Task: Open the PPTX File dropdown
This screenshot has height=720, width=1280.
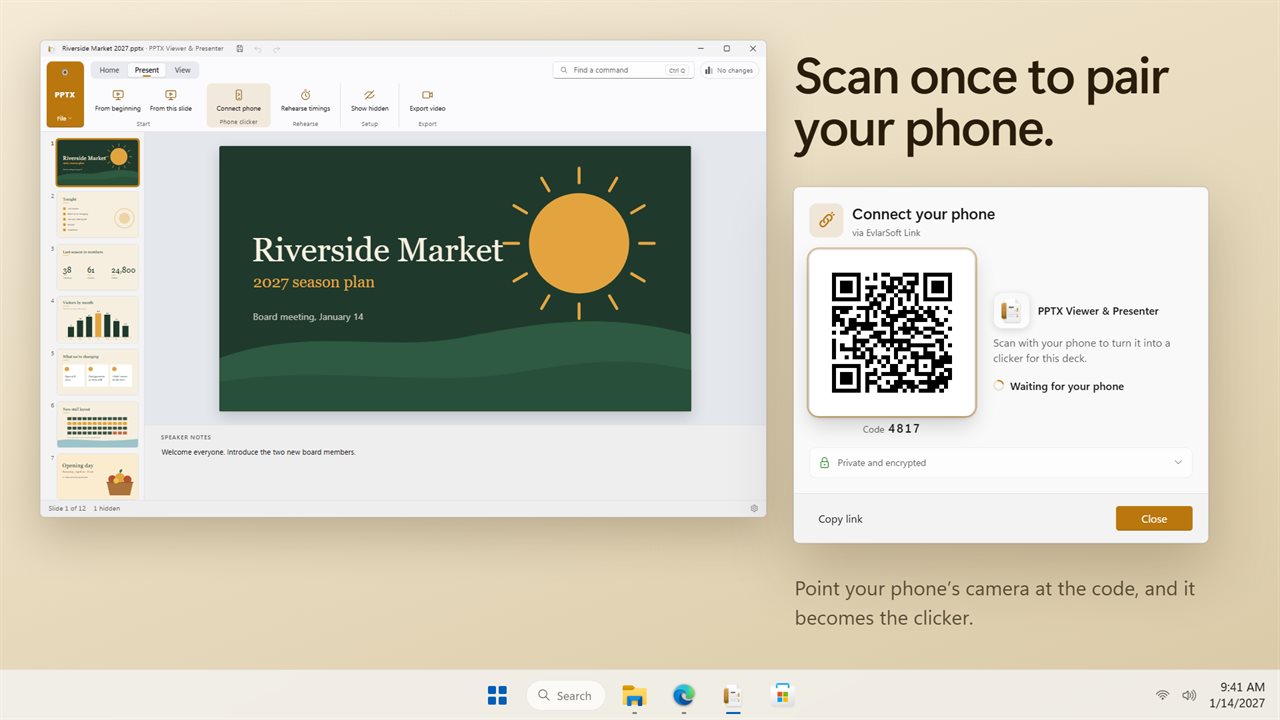Action: (65, 118)
